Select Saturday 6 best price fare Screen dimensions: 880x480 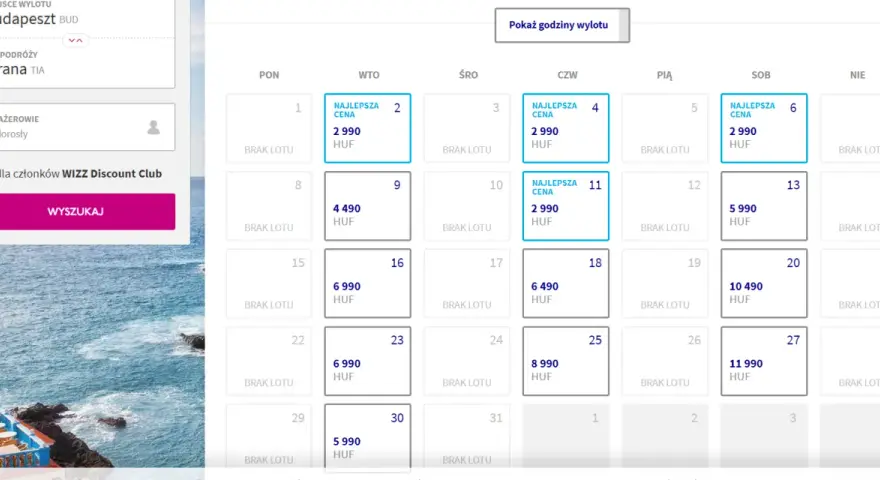[764, 128]
